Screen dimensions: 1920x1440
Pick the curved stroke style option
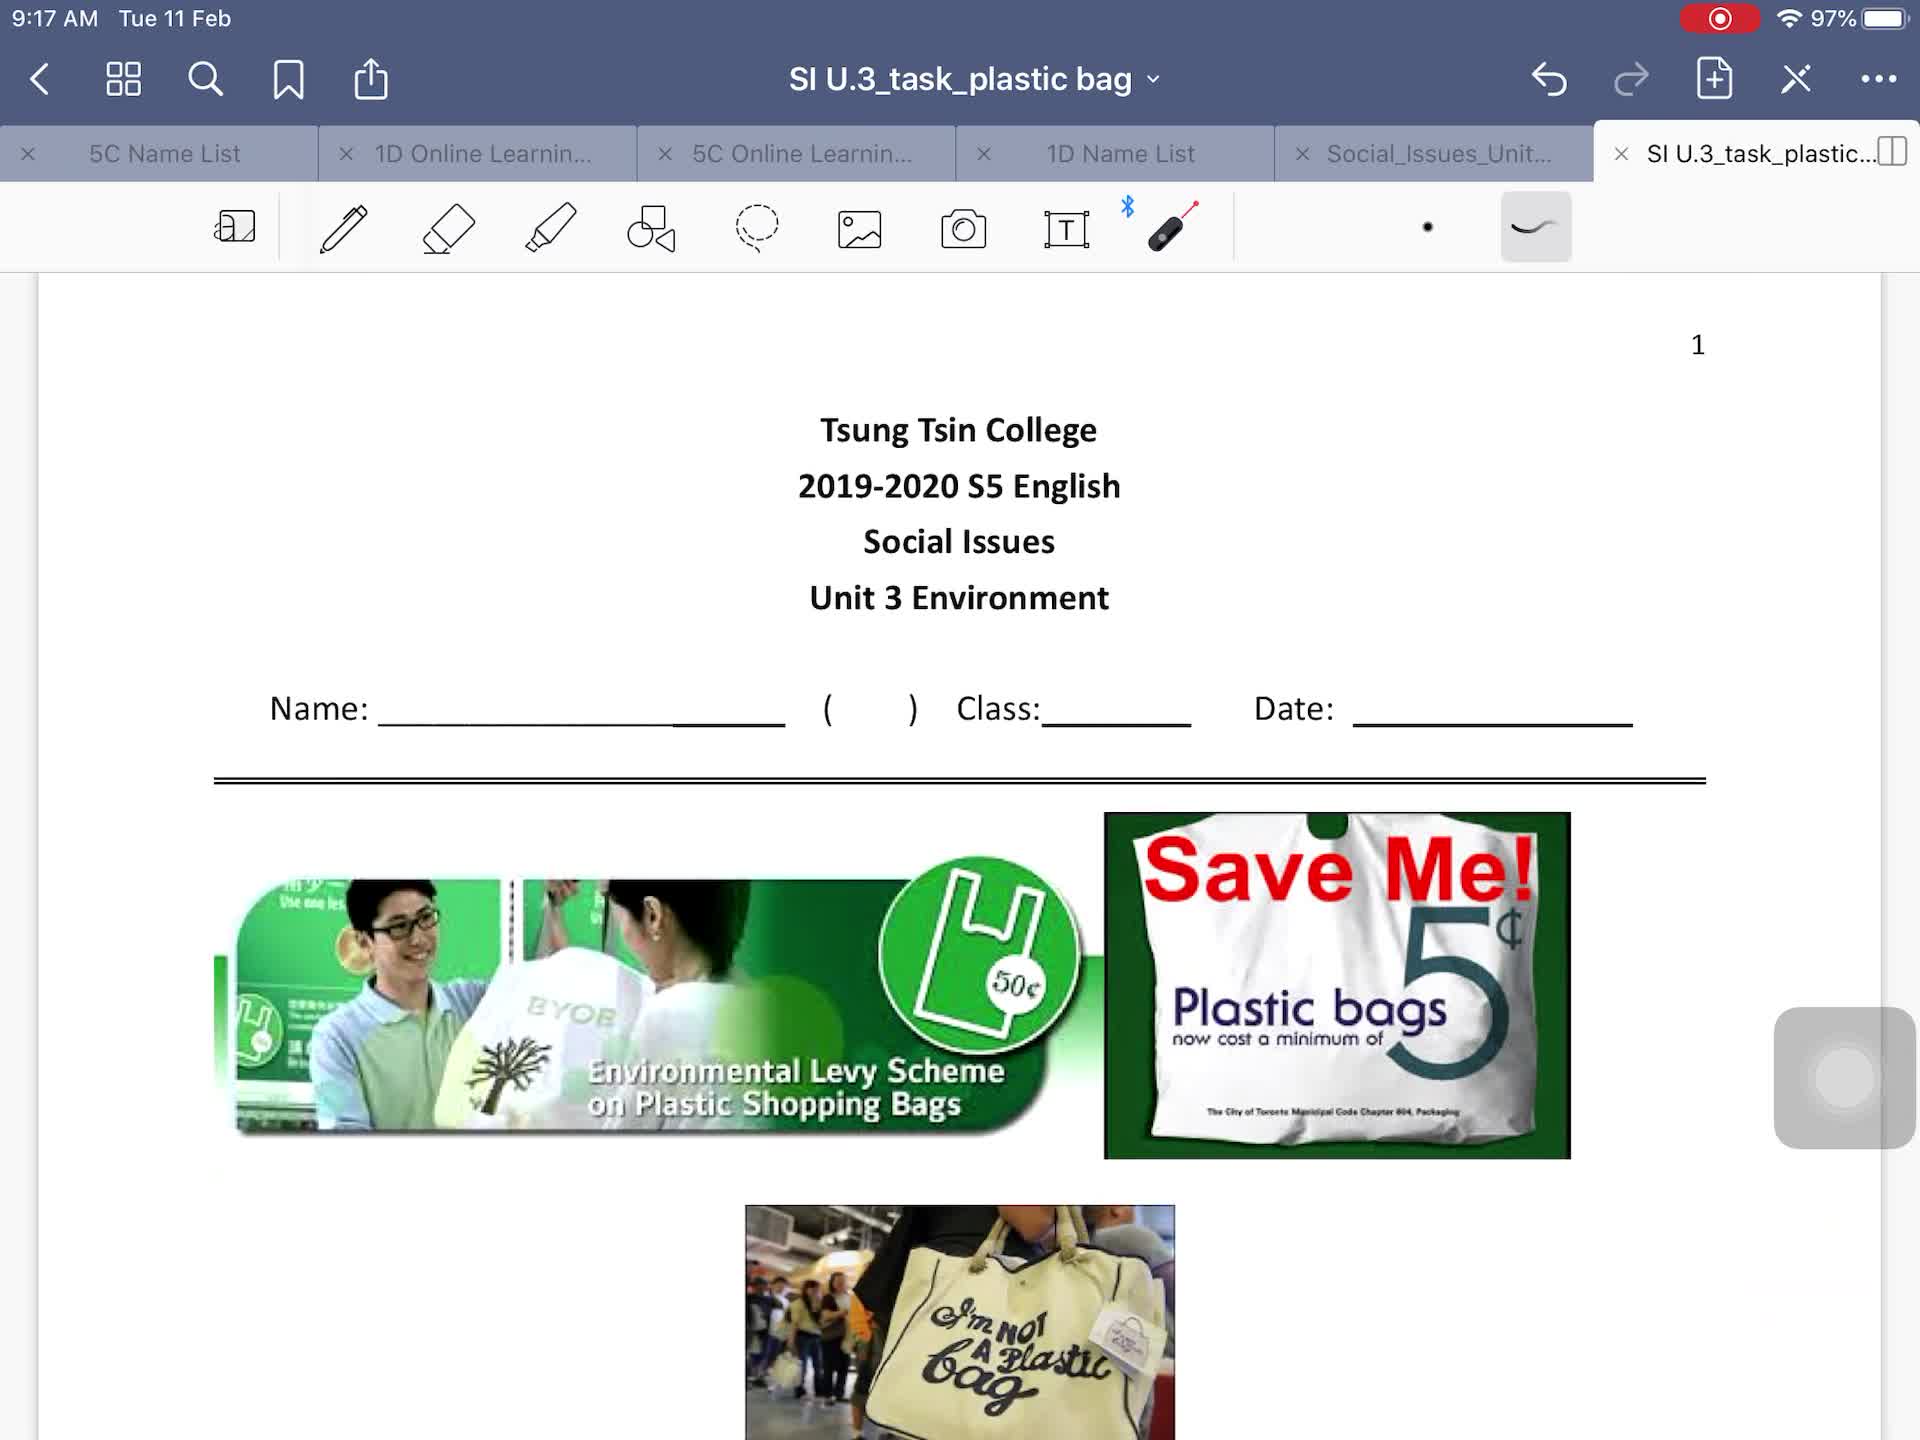tap(1535, 227)
